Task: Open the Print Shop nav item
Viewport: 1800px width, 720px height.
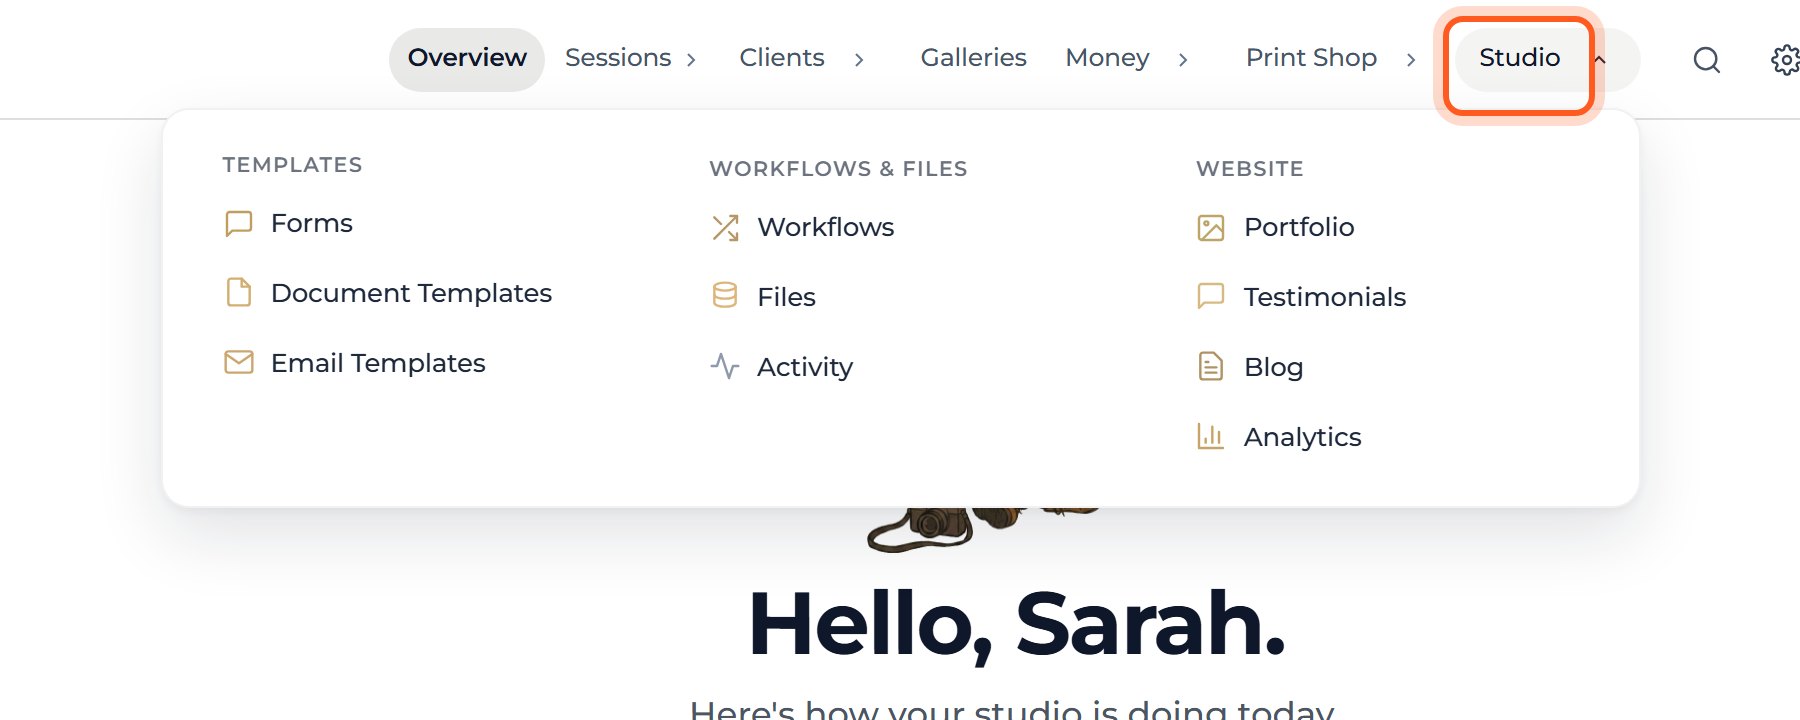Action: click(1311, 58)
